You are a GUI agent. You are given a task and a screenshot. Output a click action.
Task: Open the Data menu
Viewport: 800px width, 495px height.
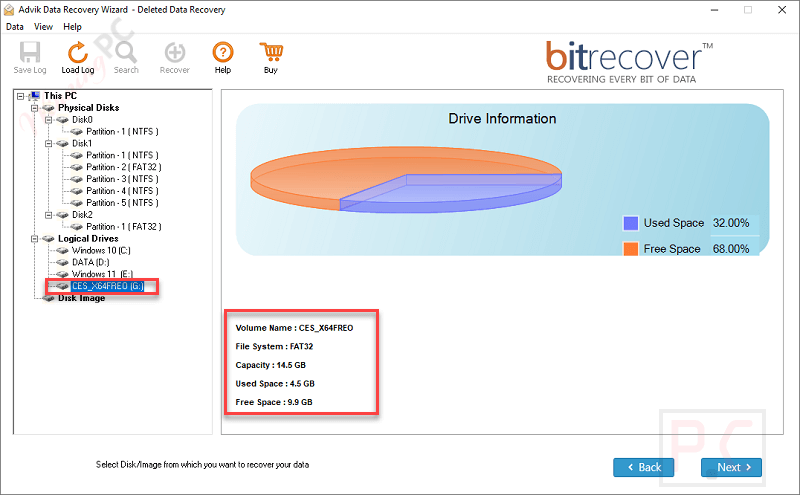[15, 27]
